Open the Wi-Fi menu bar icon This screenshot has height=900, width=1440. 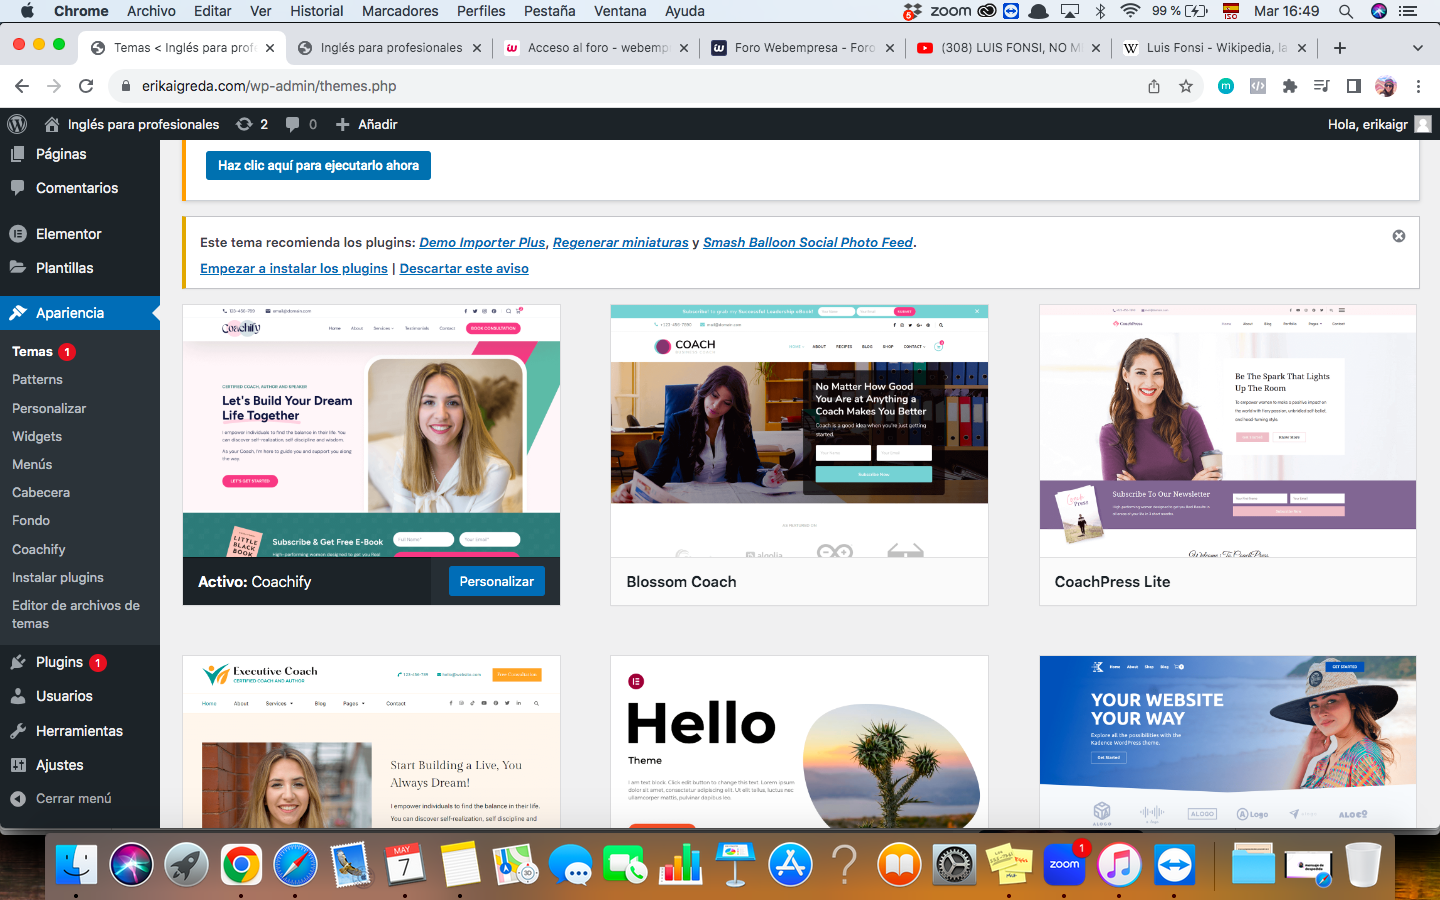[1130, 11]
